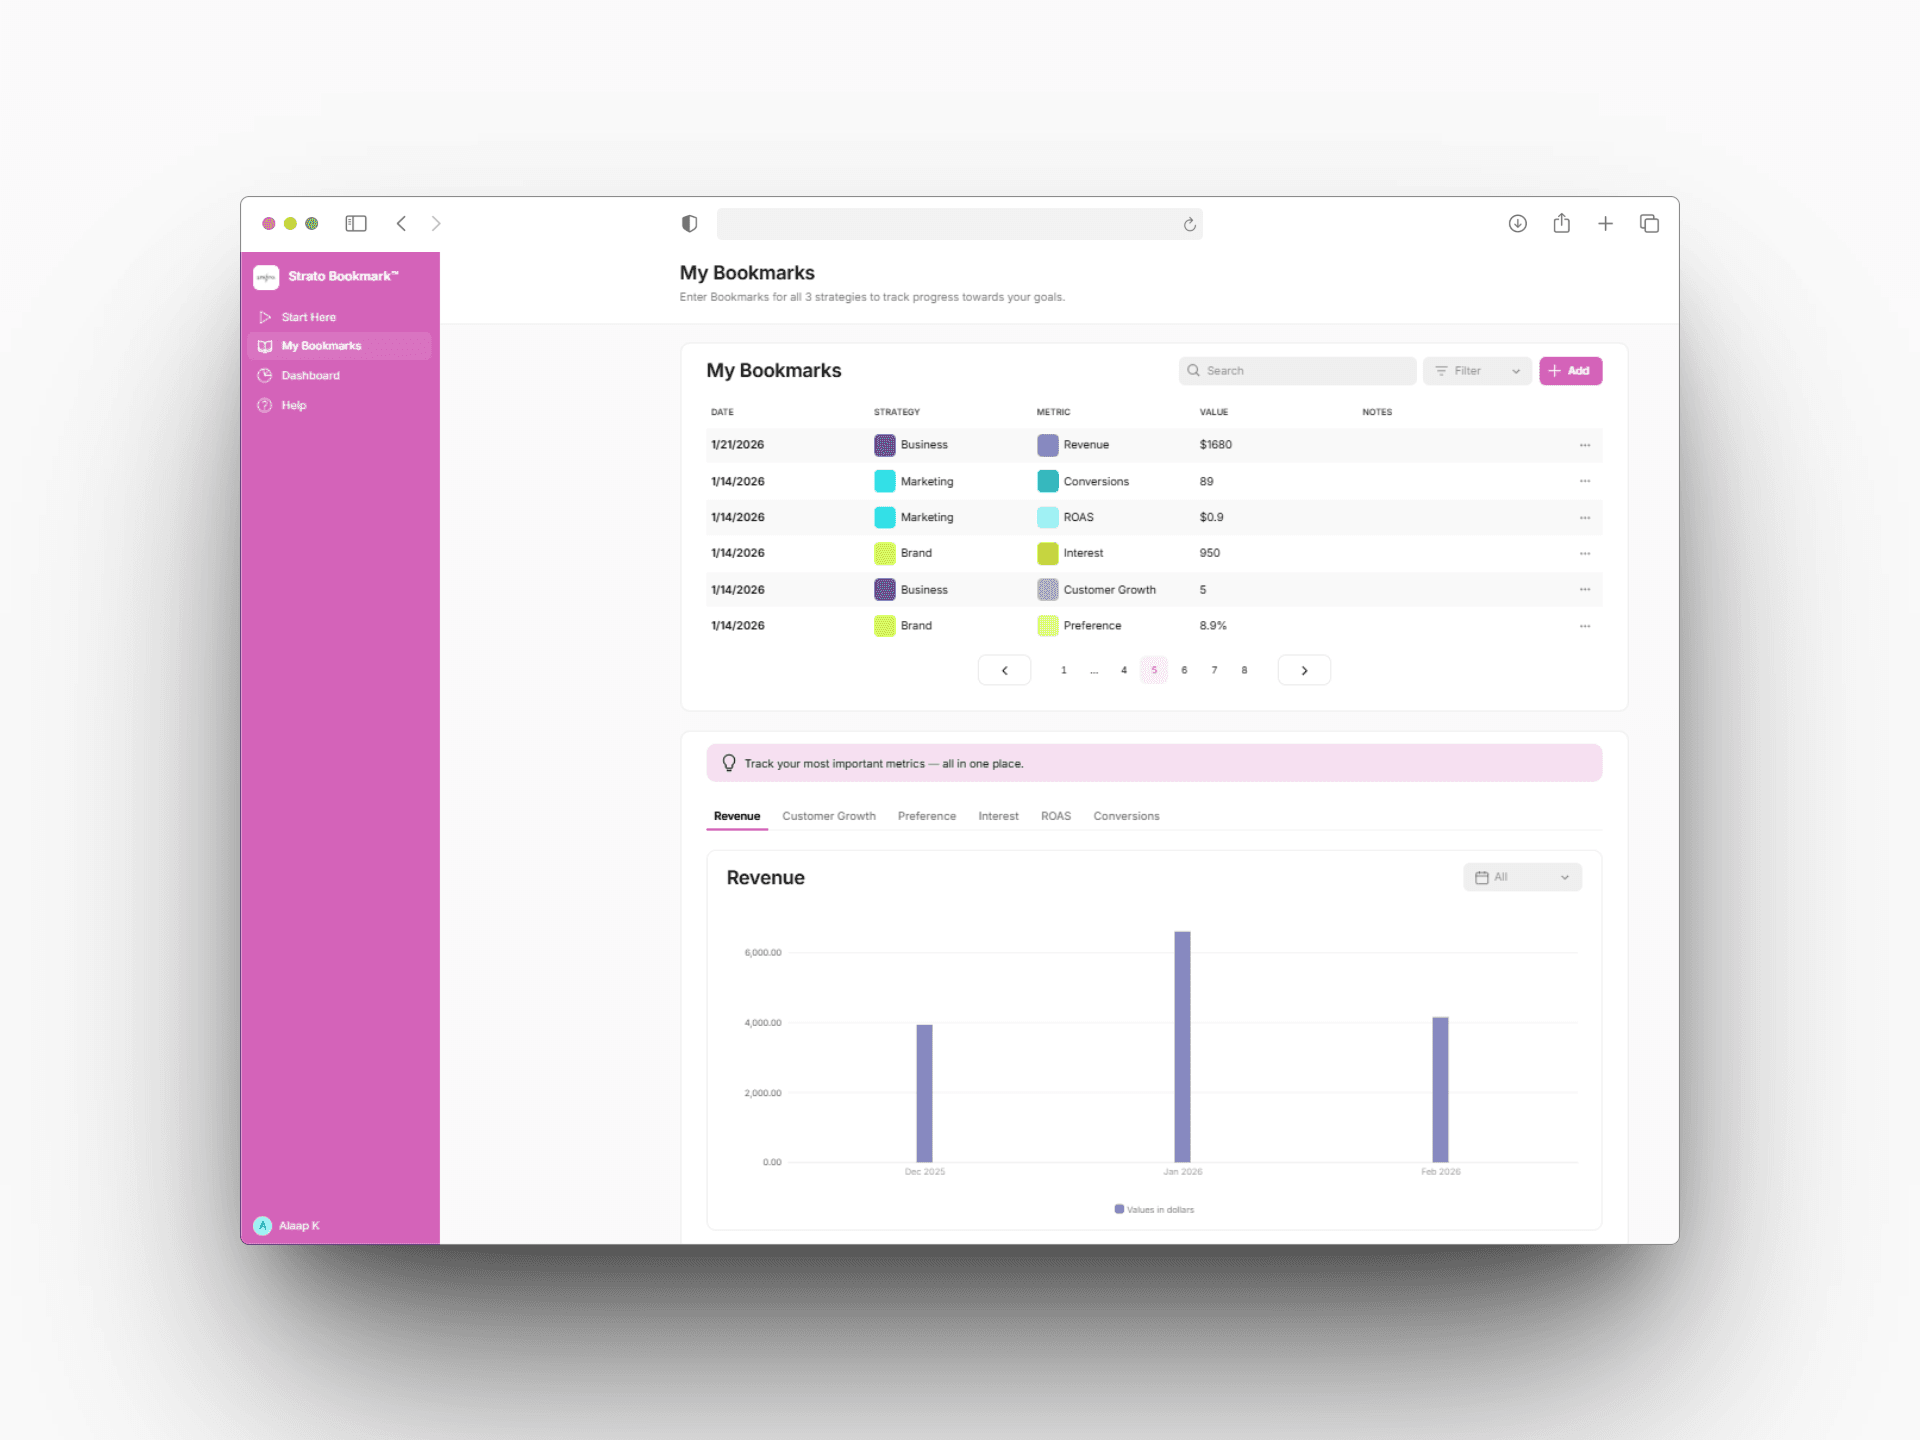The width and height of the screenshot is (1920, 1440).
Task: Switch to the Customer Growth tab
Action: [x=828, y=817]
